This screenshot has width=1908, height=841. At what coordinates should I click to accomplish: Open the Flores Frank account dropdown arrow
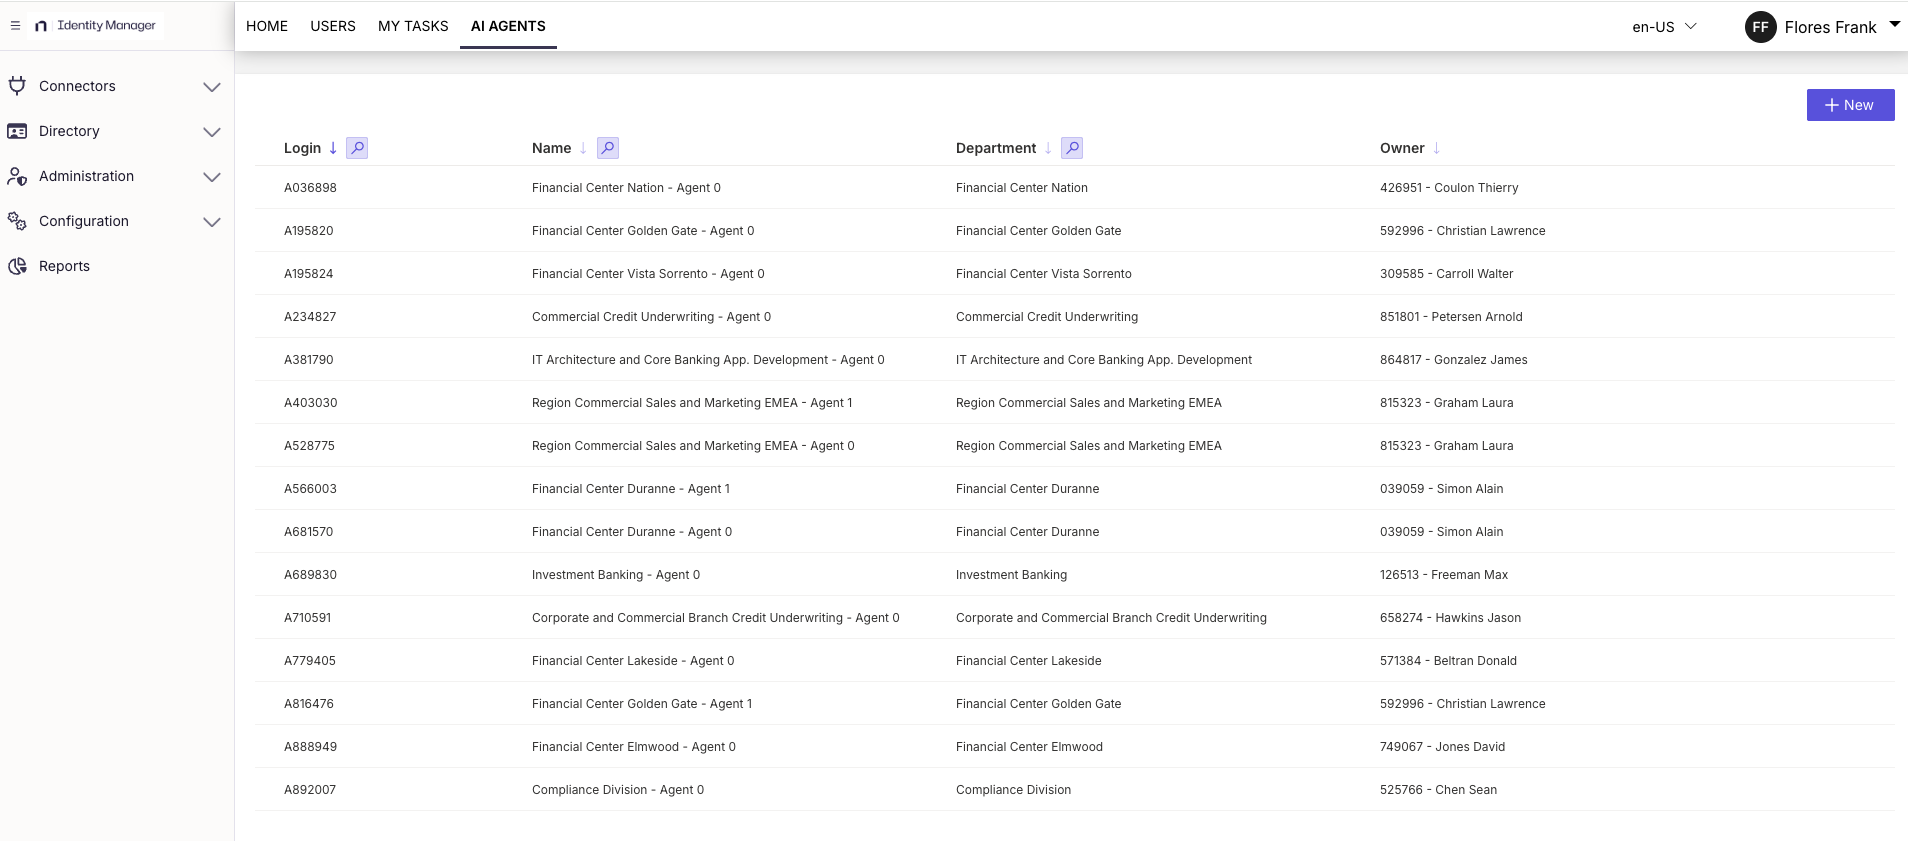click(1894, 24)
